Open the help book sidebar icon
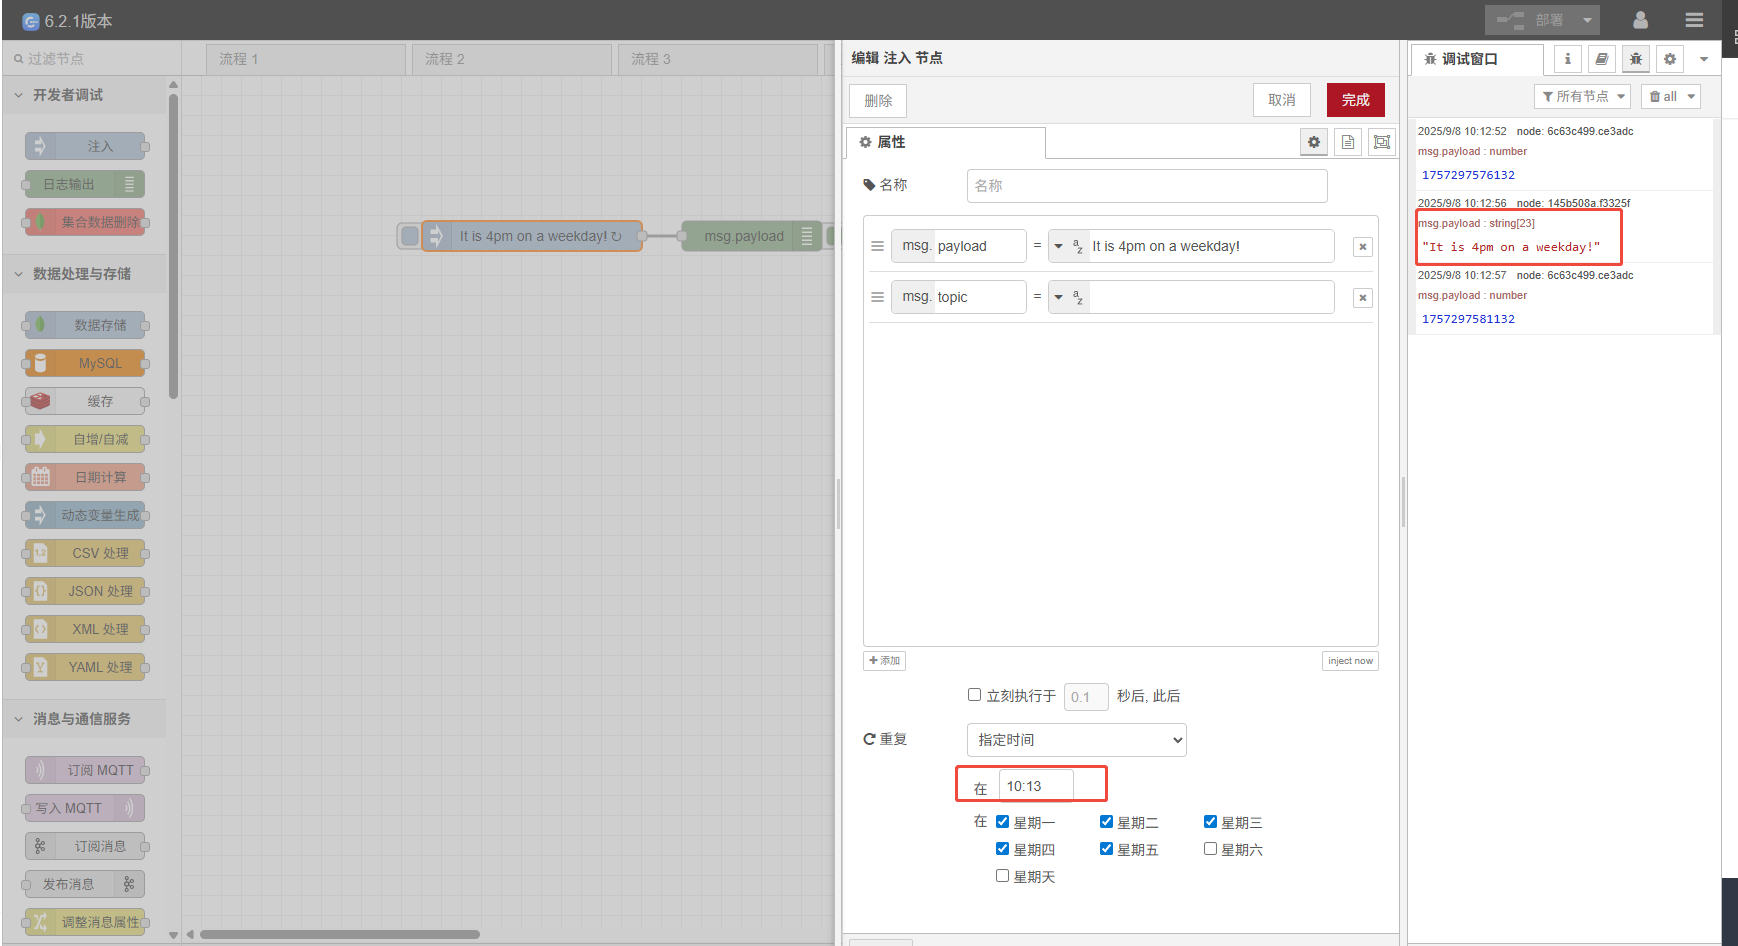The image size is (1738, 946). (x=1601, y=59)
